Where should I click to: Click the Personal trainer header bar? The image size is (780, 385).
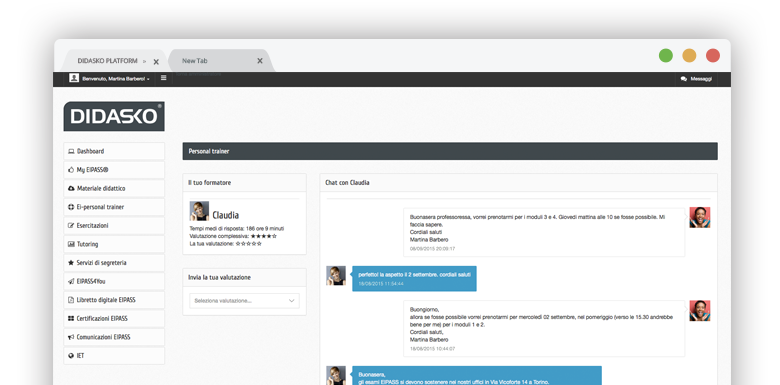pos(450,151)
